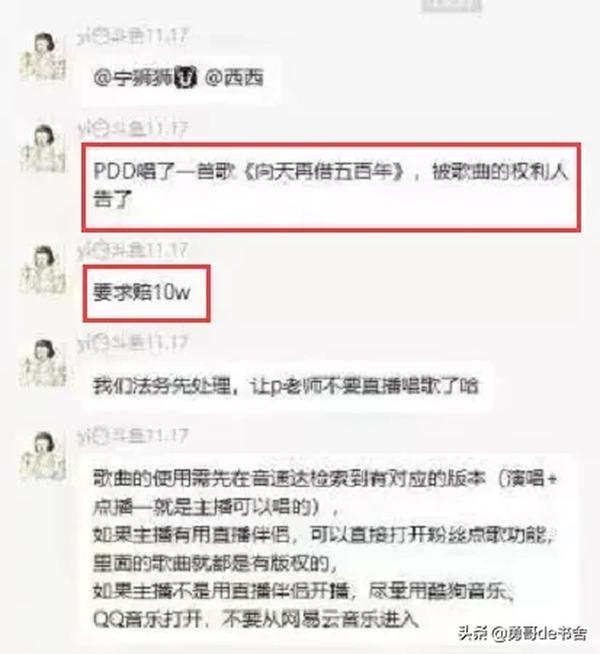Tap emoji icon after 宁狮狮 name
This screenshot has width=600, height=654.
(186, 78)
